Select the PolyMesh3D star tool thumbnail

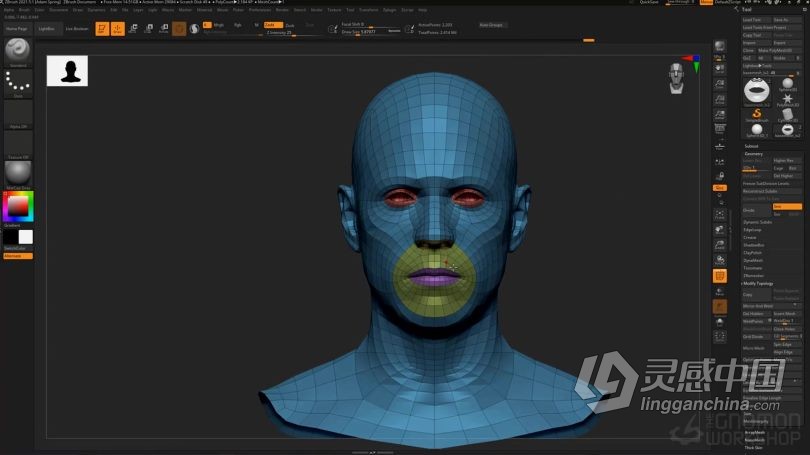[x=787, y=99]
